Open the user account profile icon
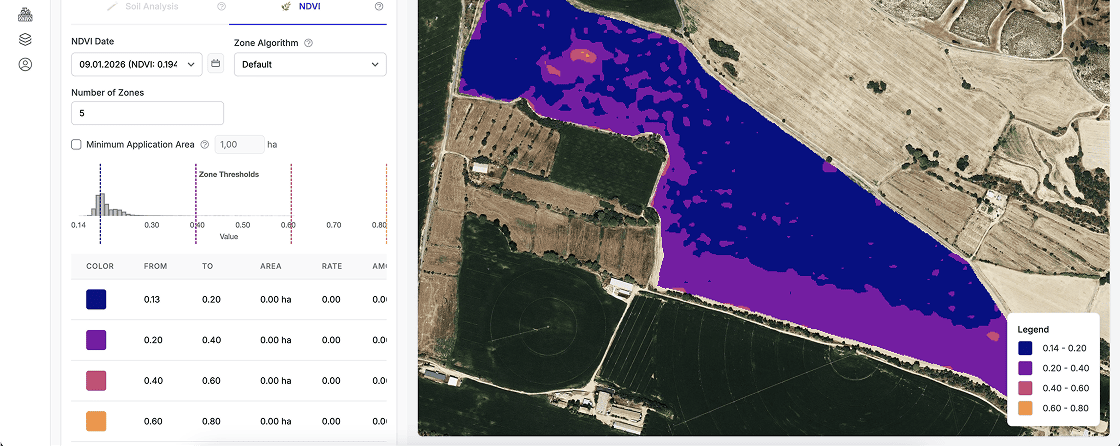The width and height of the screenshot is (1120, 446). tap(26, 65)
